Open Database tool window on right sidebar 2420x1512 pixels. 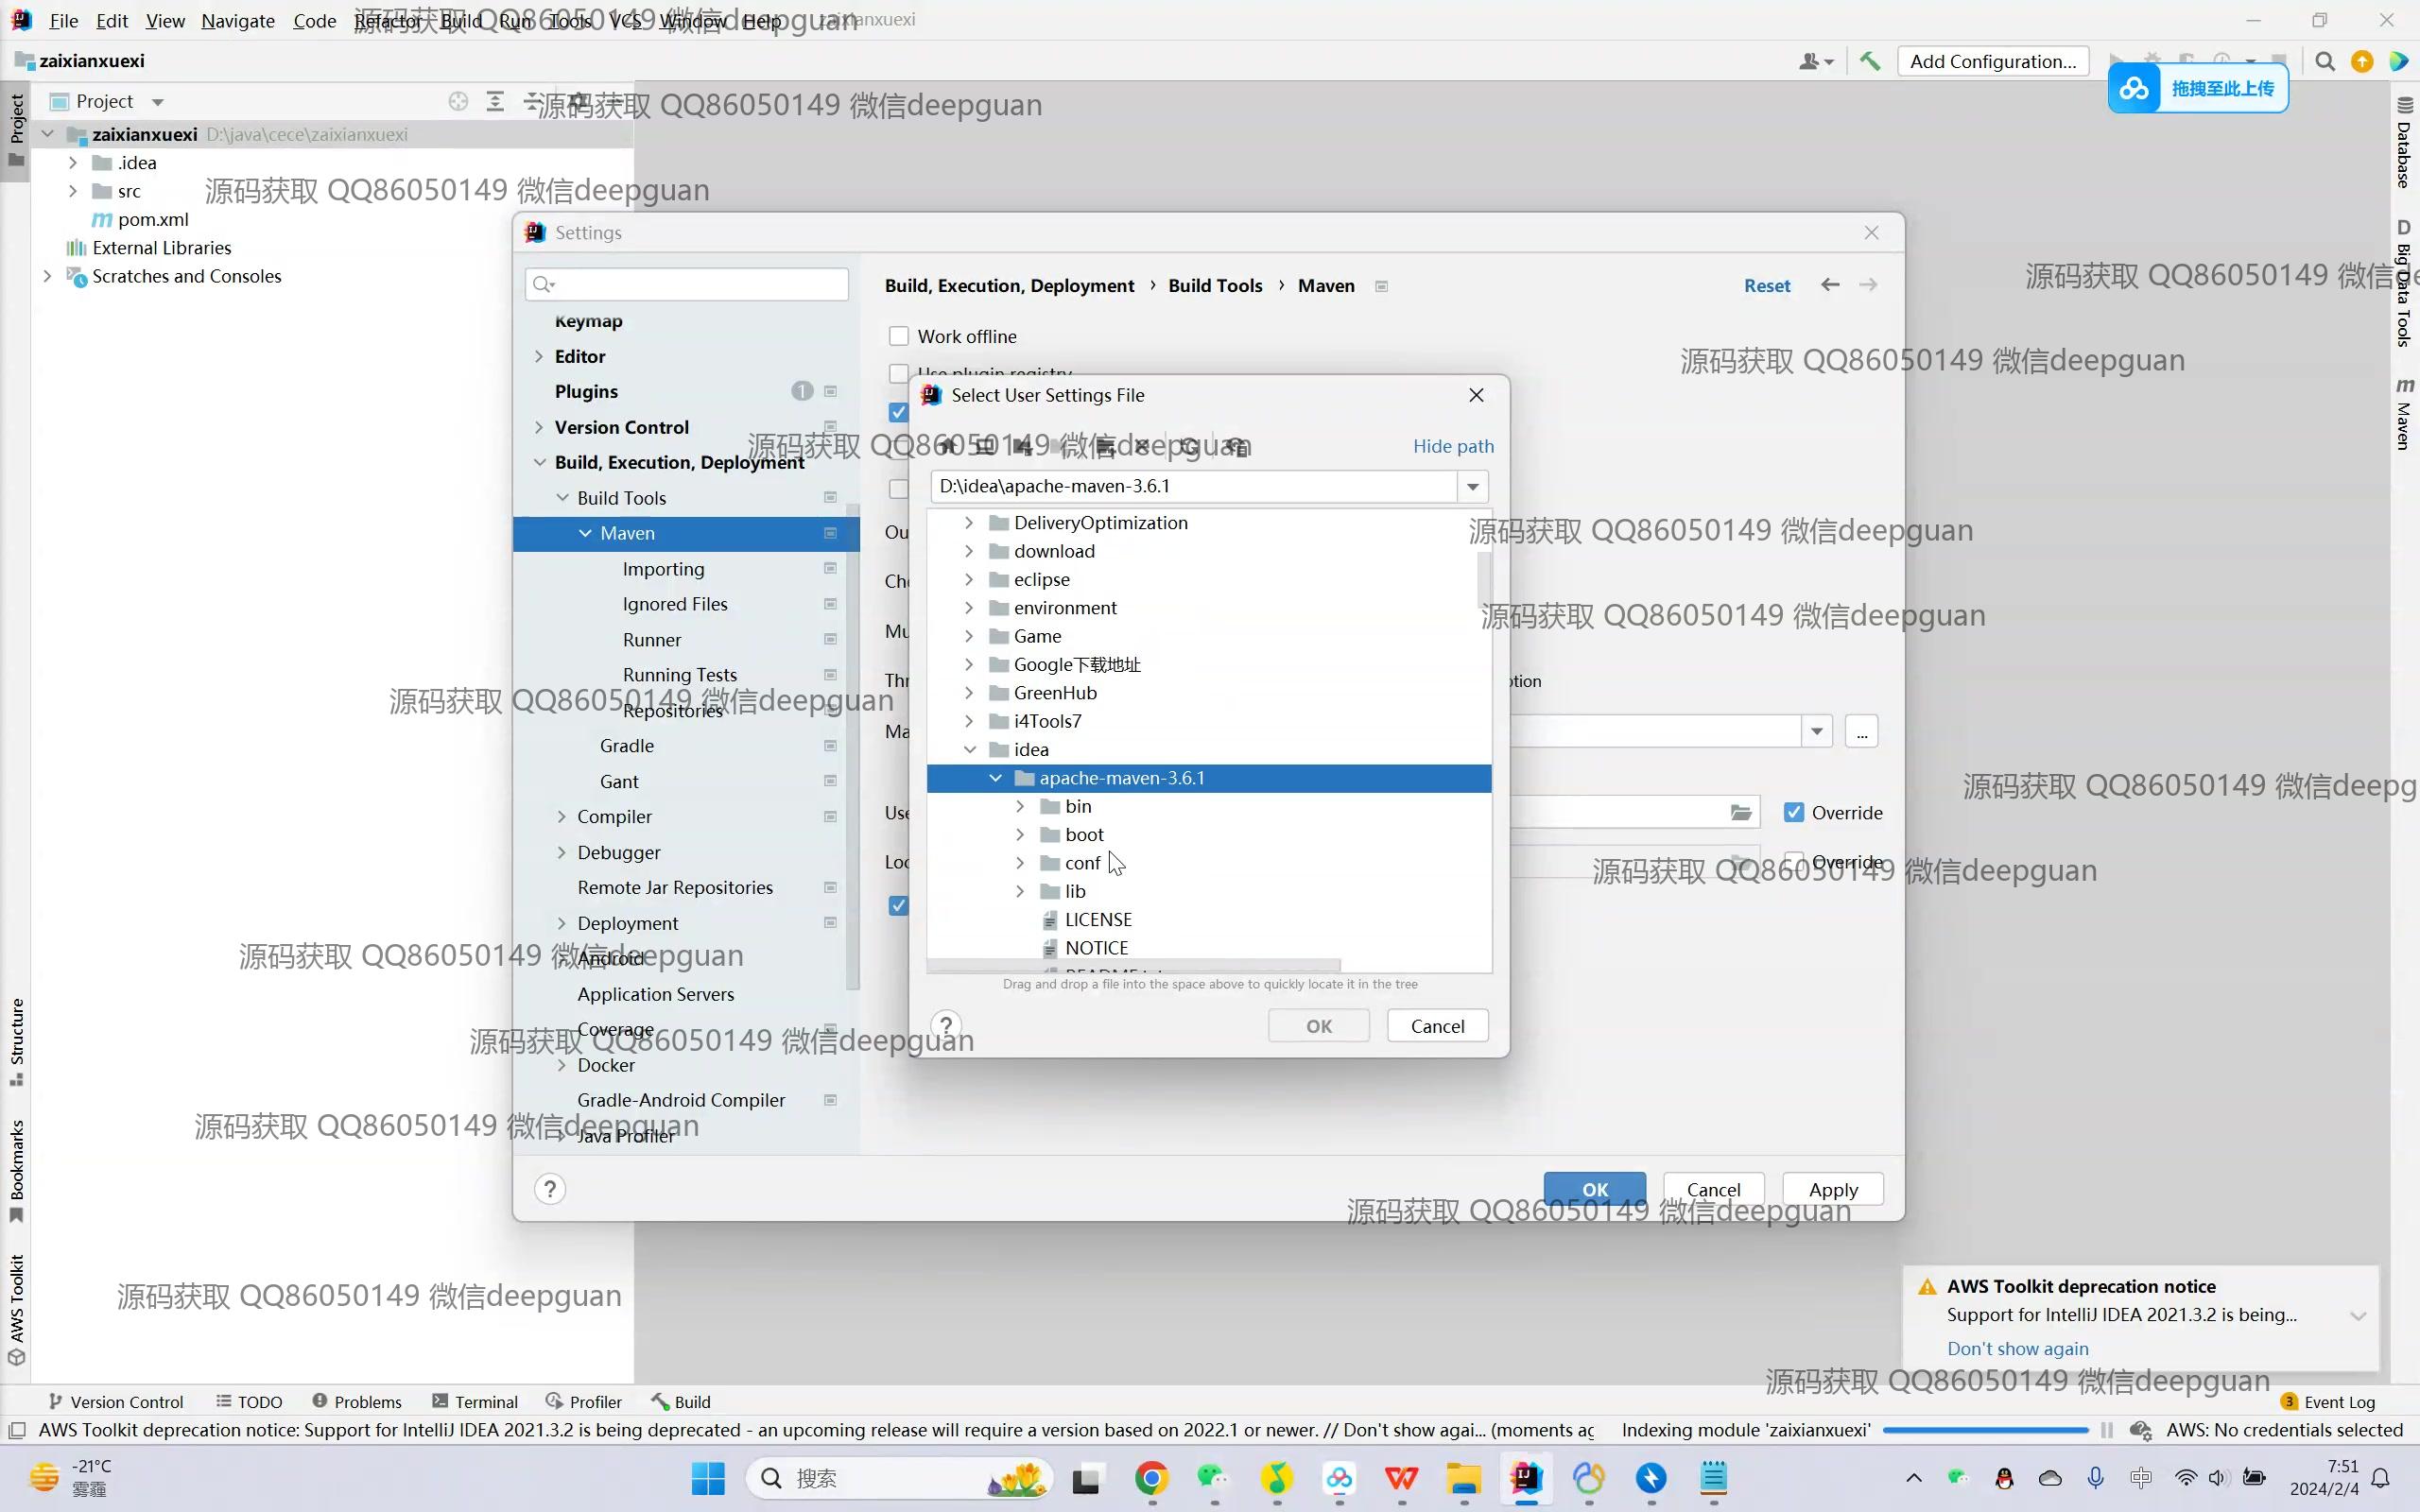coord(2404,142)
